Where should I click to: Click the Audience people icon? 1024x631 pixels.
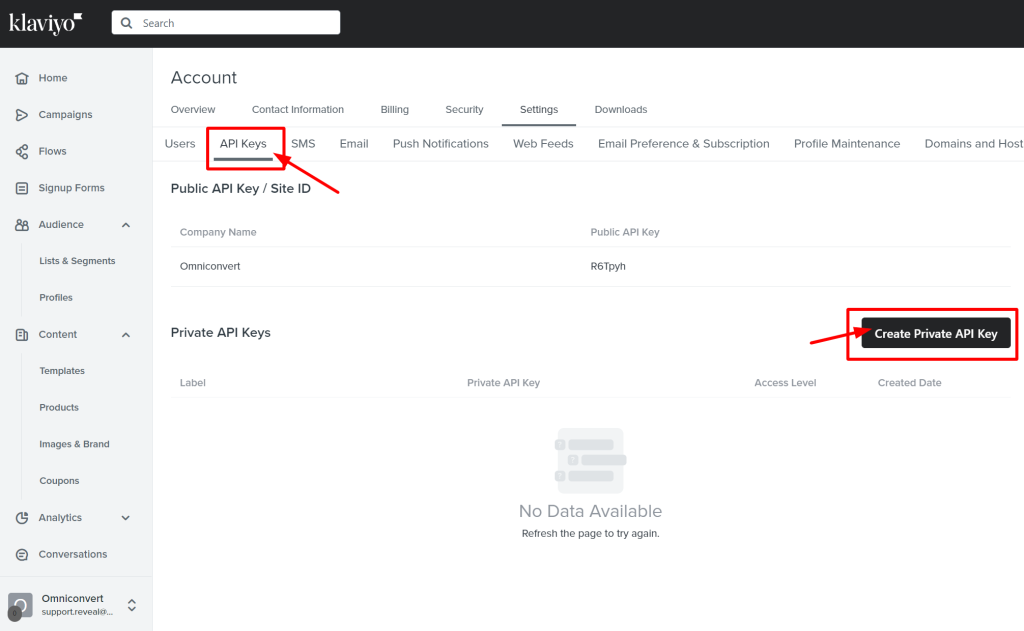pos(22,225)
